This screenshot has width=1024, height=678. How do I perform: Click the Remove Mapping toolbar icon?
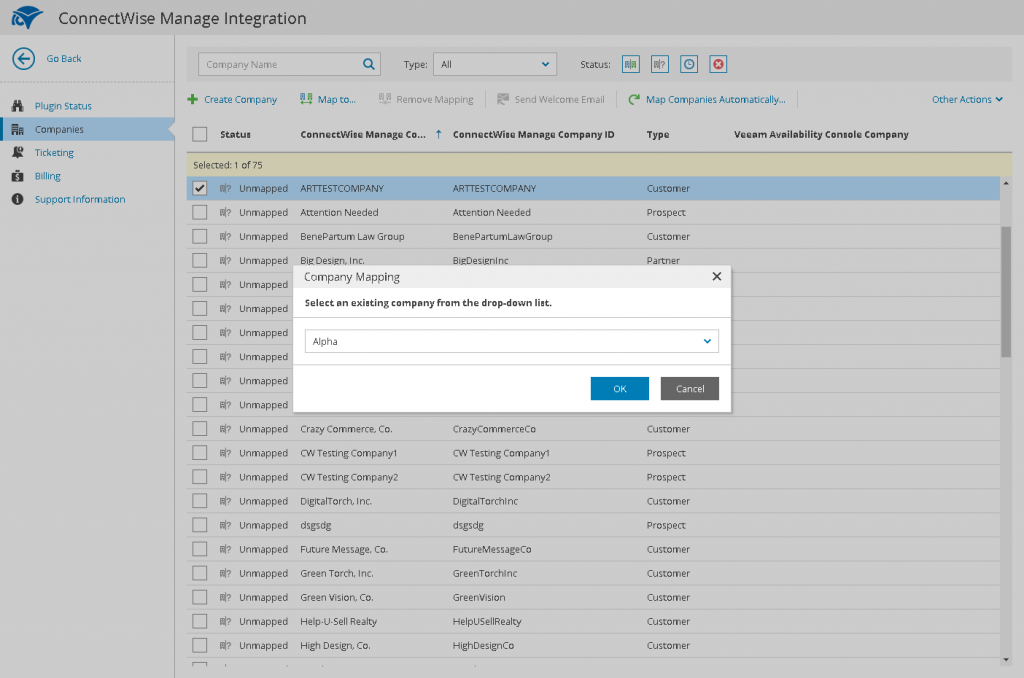385,99
